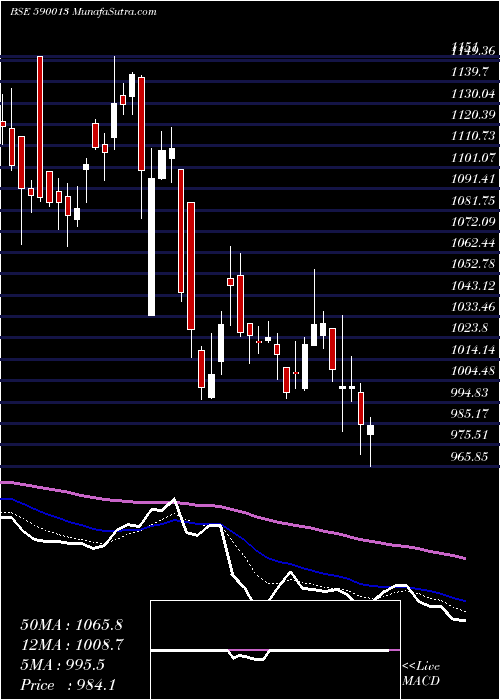Viewport: 500px width, 700px height.
Task: Select the 1139.7 price axis label
Action: coord(471,73)
